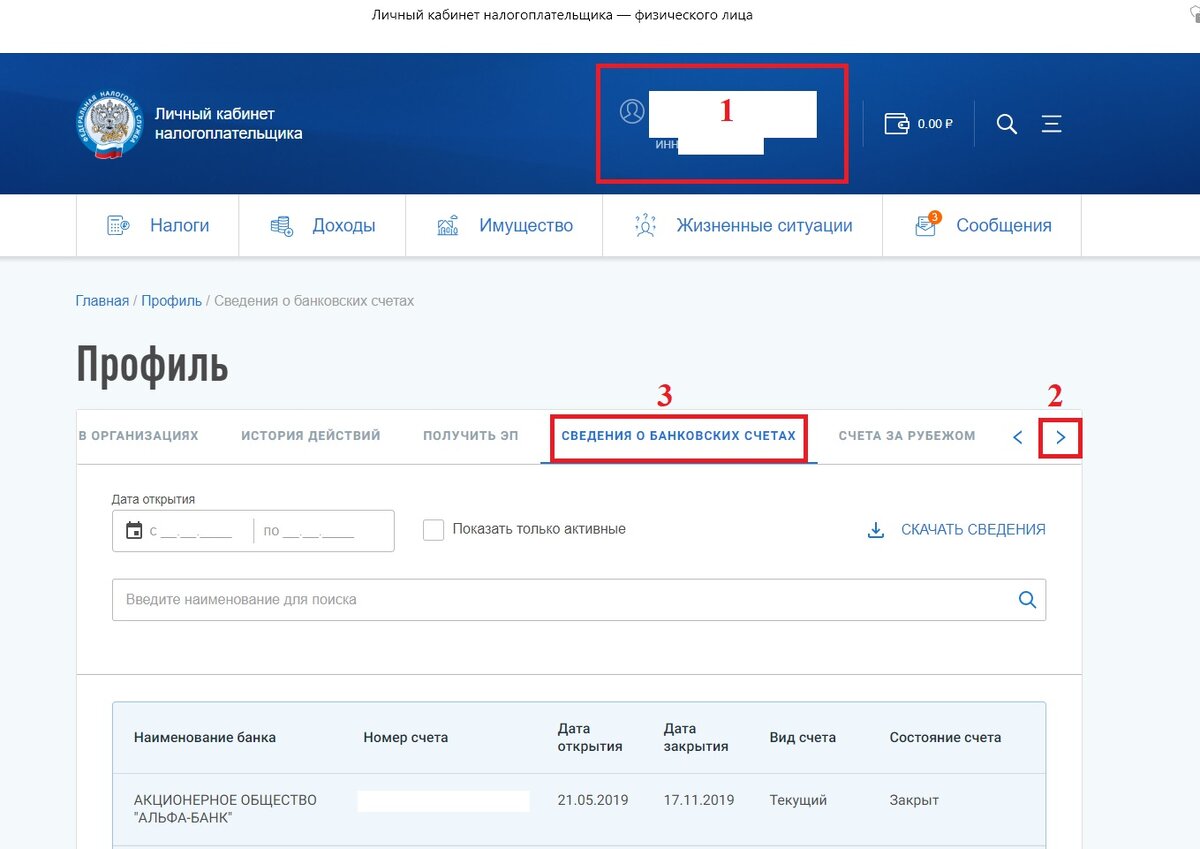Click the Наименование банка column header
This screenshot has width=1200, height=849.
point(205,738)
